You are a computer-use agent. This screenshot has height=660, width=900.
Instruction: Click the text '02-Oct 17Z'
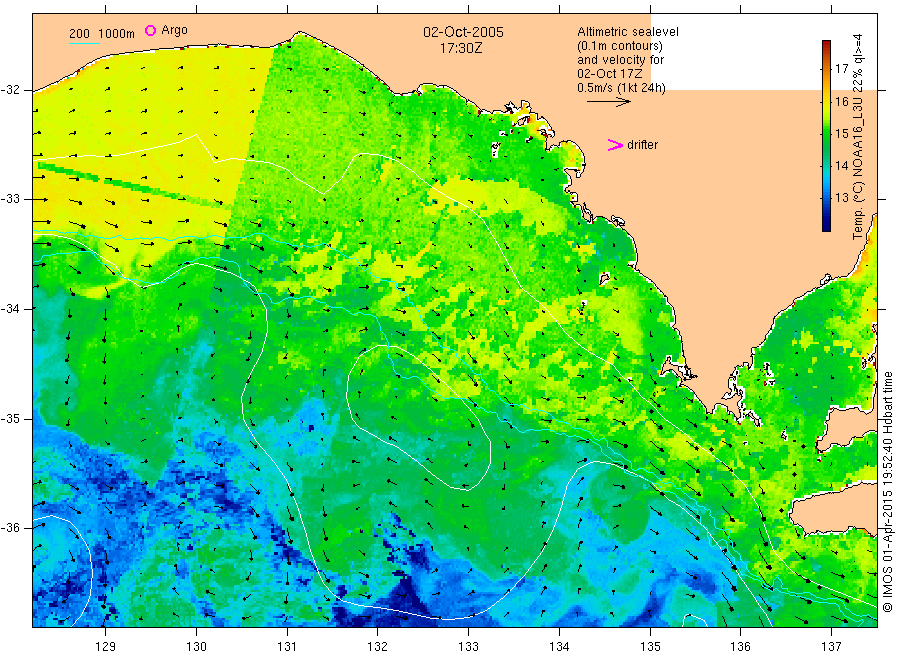tap(610, 73)
